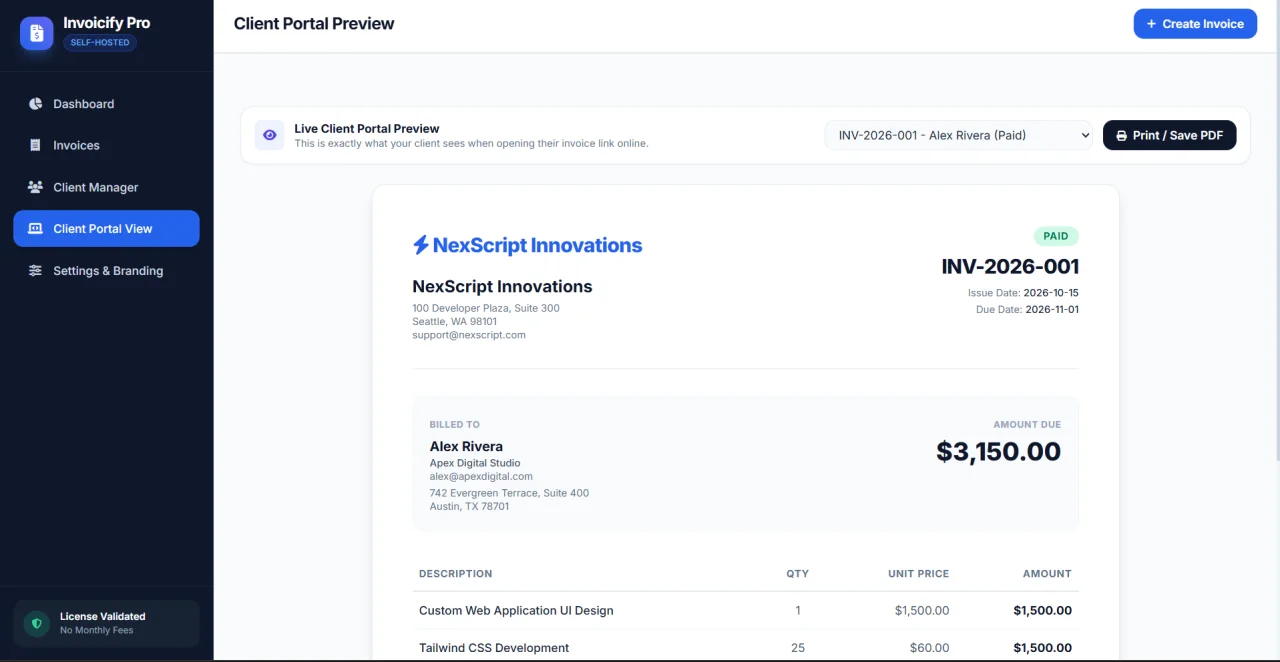Click the DESCRIPTION column header

point(455,574)
